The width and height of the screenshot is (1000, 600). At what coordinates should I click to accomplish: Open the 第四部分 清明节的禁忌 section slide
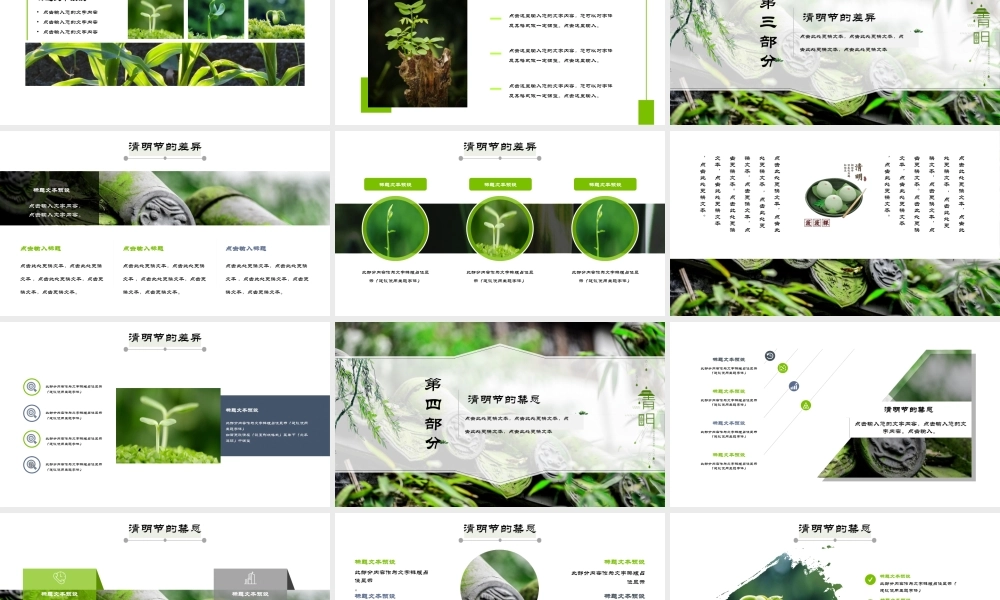tap(500, 414)
